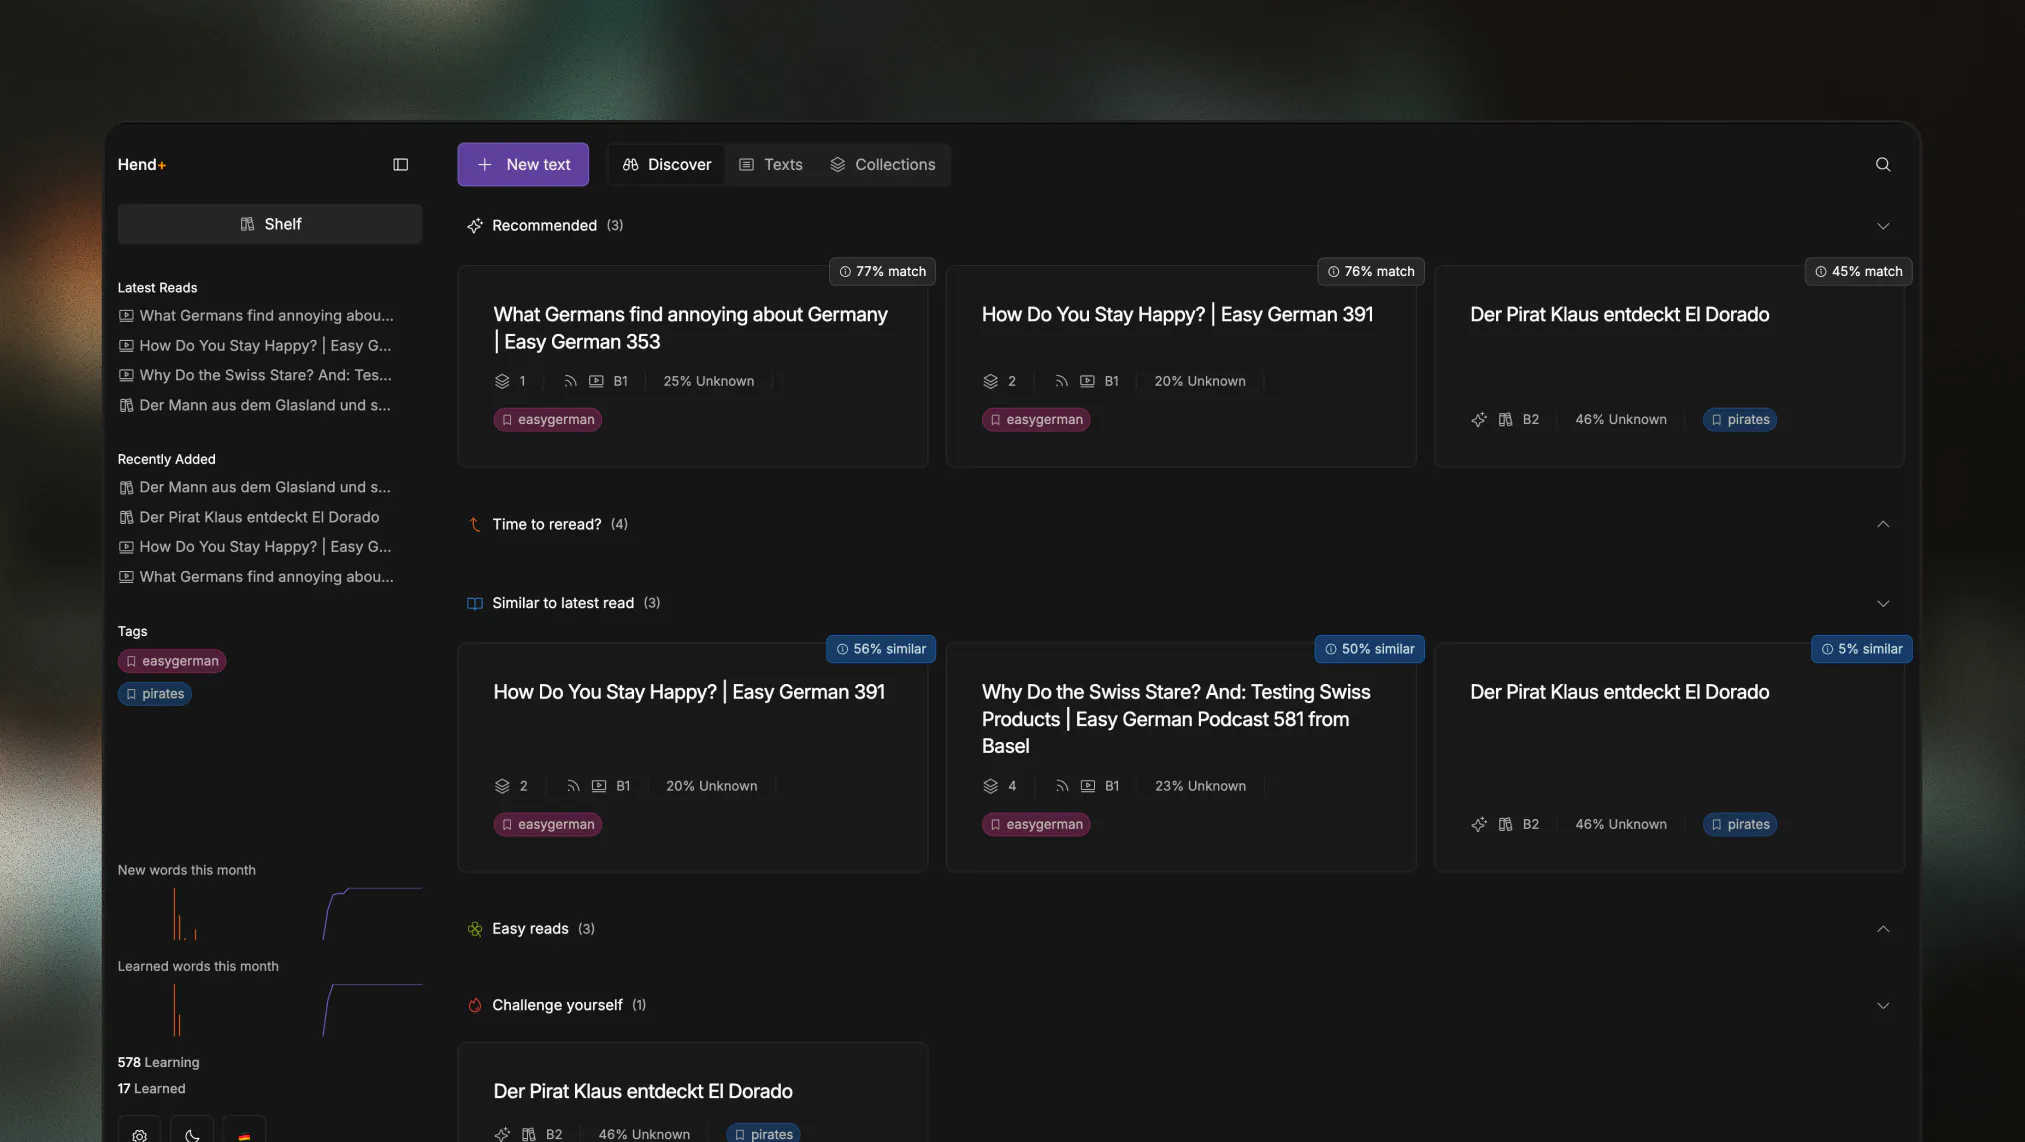
Task: Expand the Time to reread? section chevron
Action: (x=1883, y=525)
